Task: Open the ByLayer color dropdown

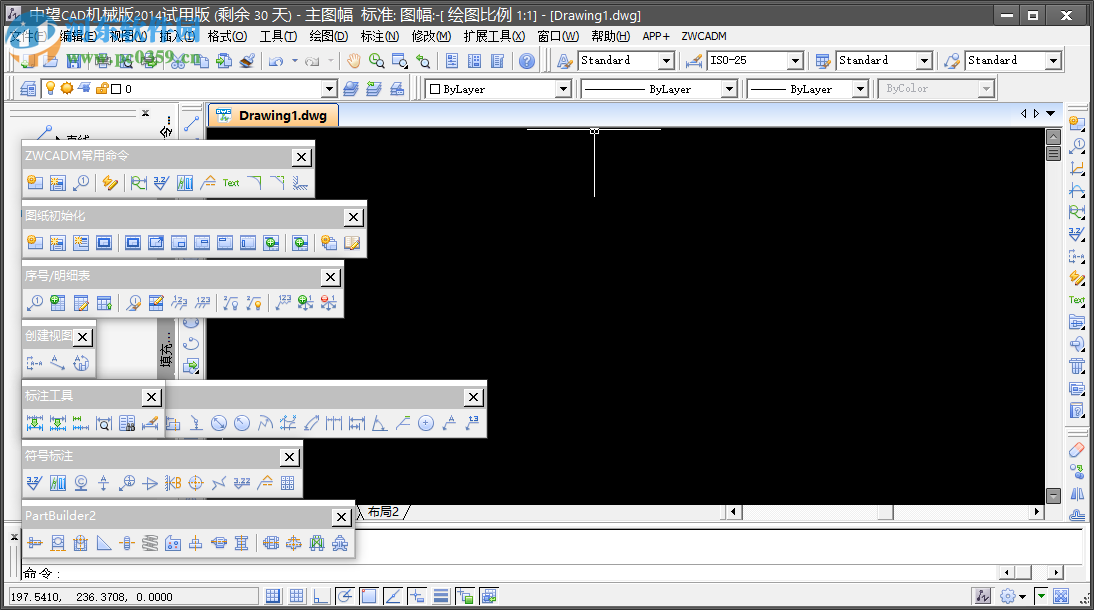Action: (x=563, y=89)
